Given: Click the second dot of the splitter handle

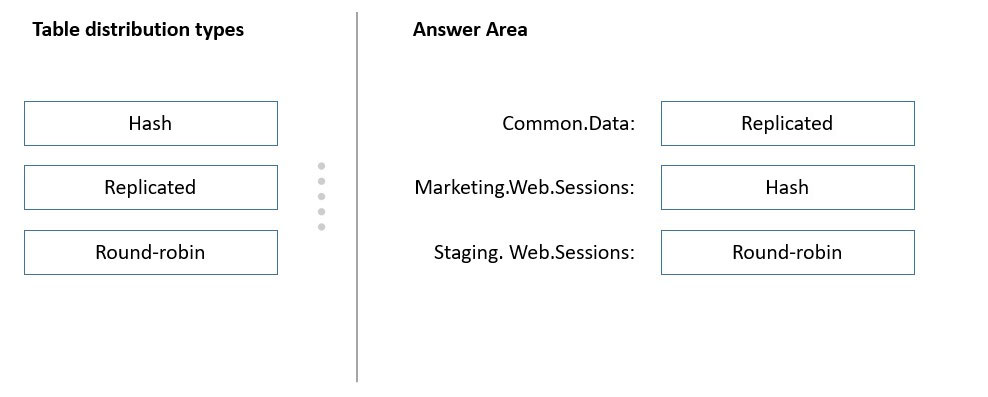Looking at the screenshot, I should 321,181.
